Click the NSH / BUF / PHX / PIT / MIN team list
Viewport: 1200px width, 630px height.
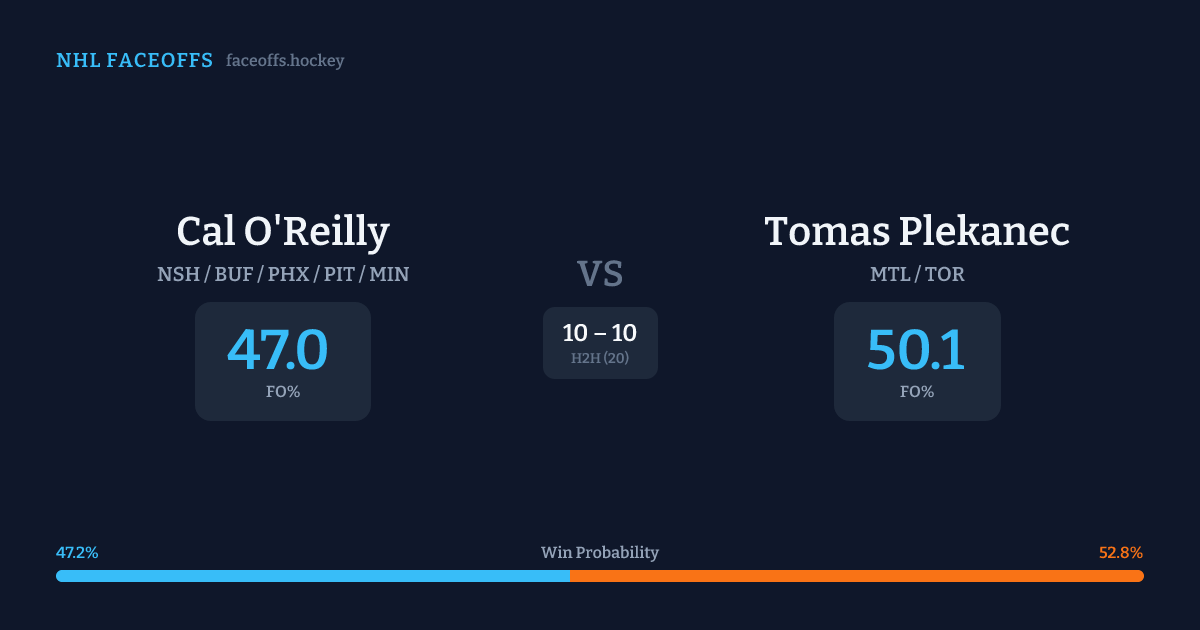(x=283, y=274)
